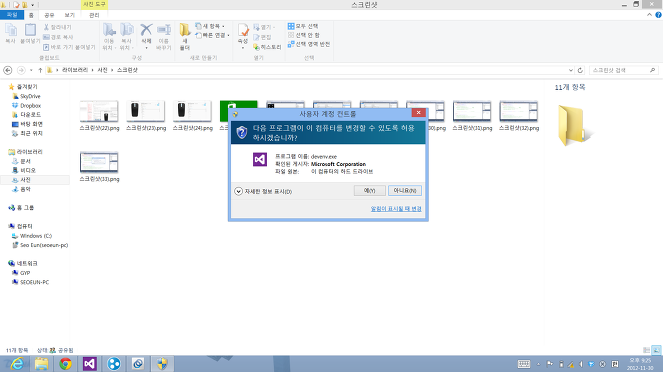663x372 pixels.
Task: Open the File (파일) tab
Action: (x=12, y=15)
